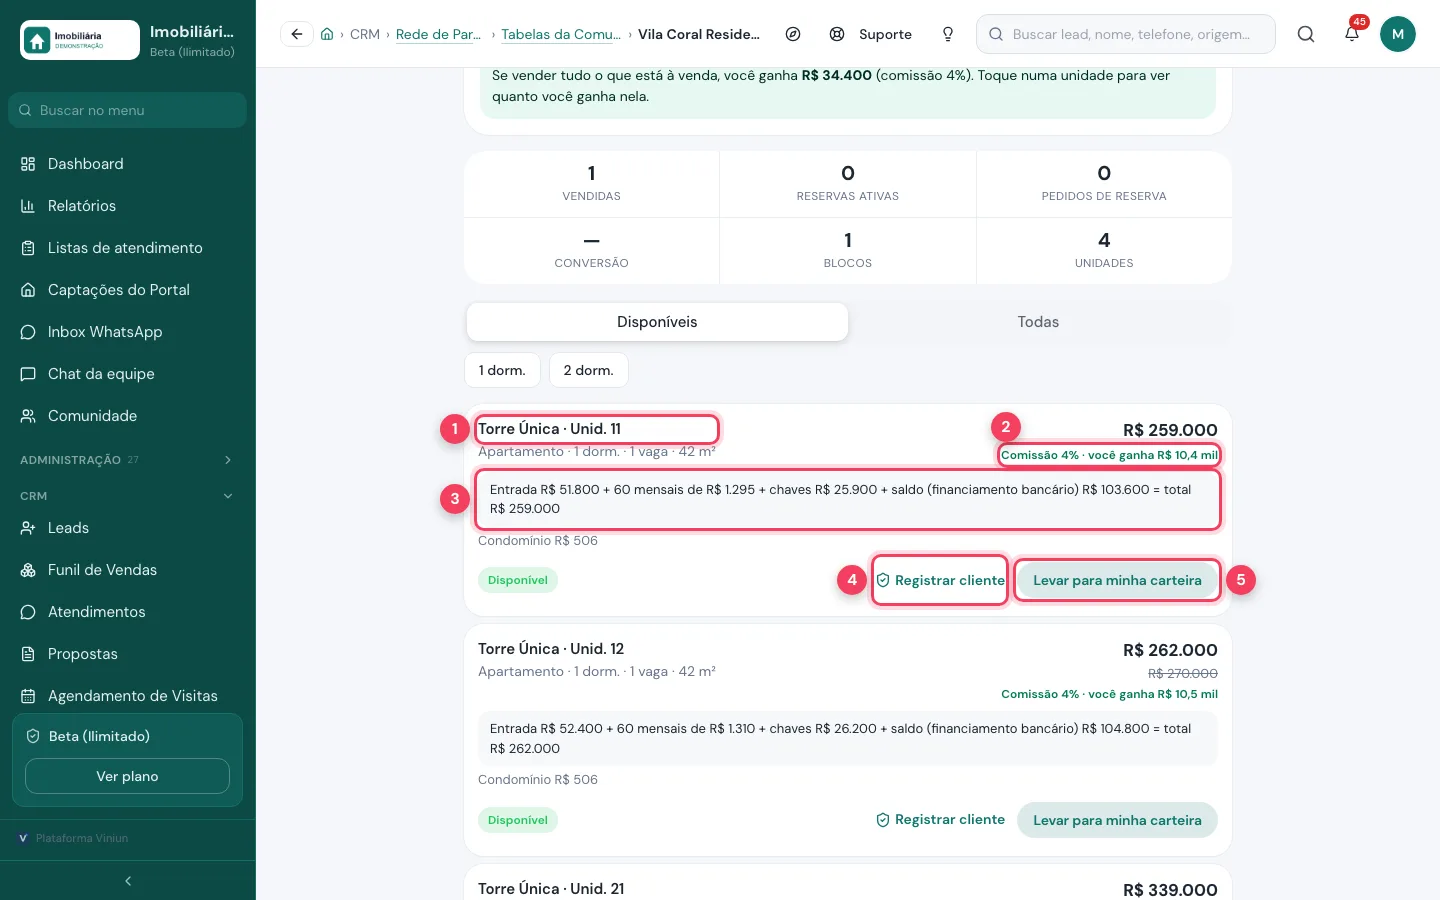Click the Listas de atendimento clipboard icon
Screen dimensions: 1440x900
(28, 248)
